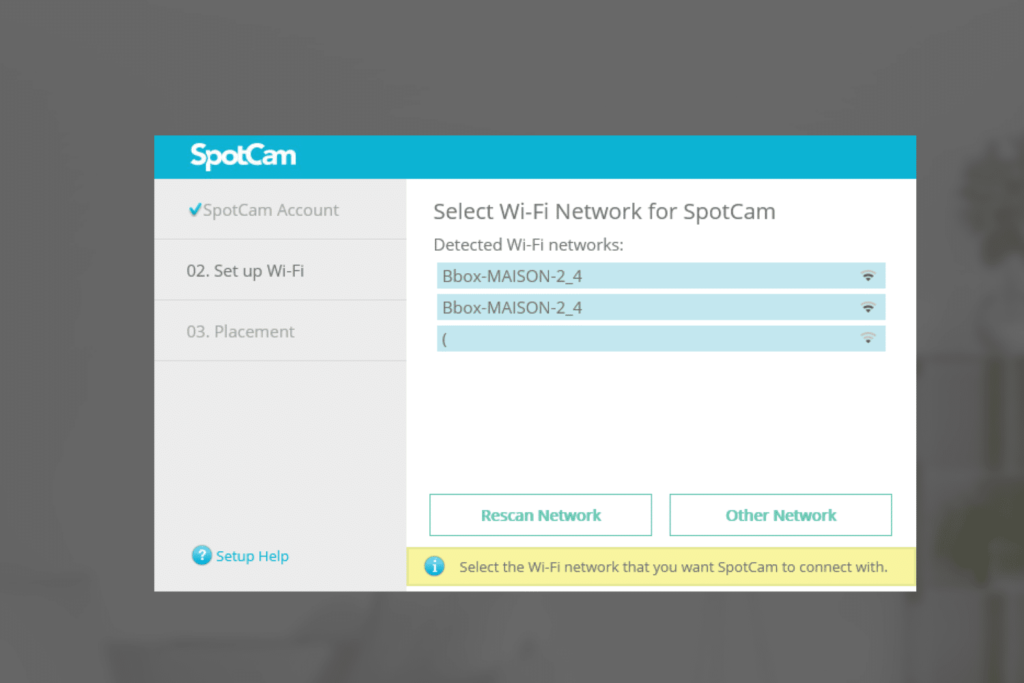Click the Wi-Fi signal icon of the second Bbox-MAISON-2_4 row
This screenshot has width=1024, height=683.
tap(868, 307)
